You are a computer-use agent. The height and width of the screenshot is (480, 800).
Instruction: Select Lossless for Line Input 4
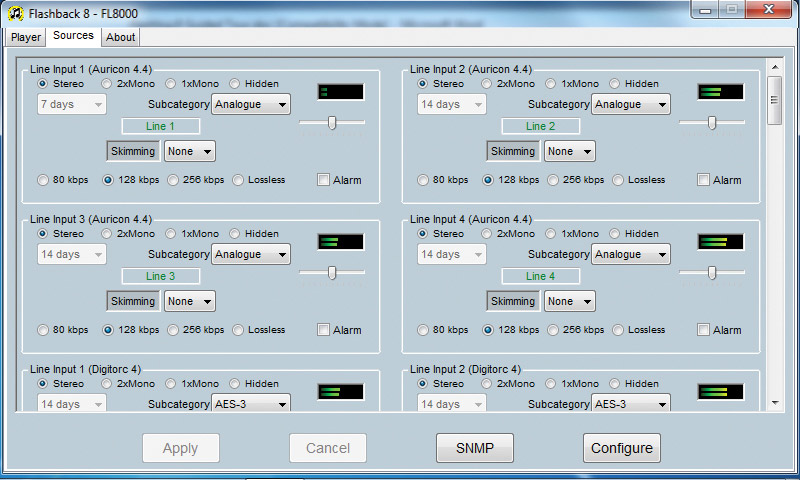[620, 330]
